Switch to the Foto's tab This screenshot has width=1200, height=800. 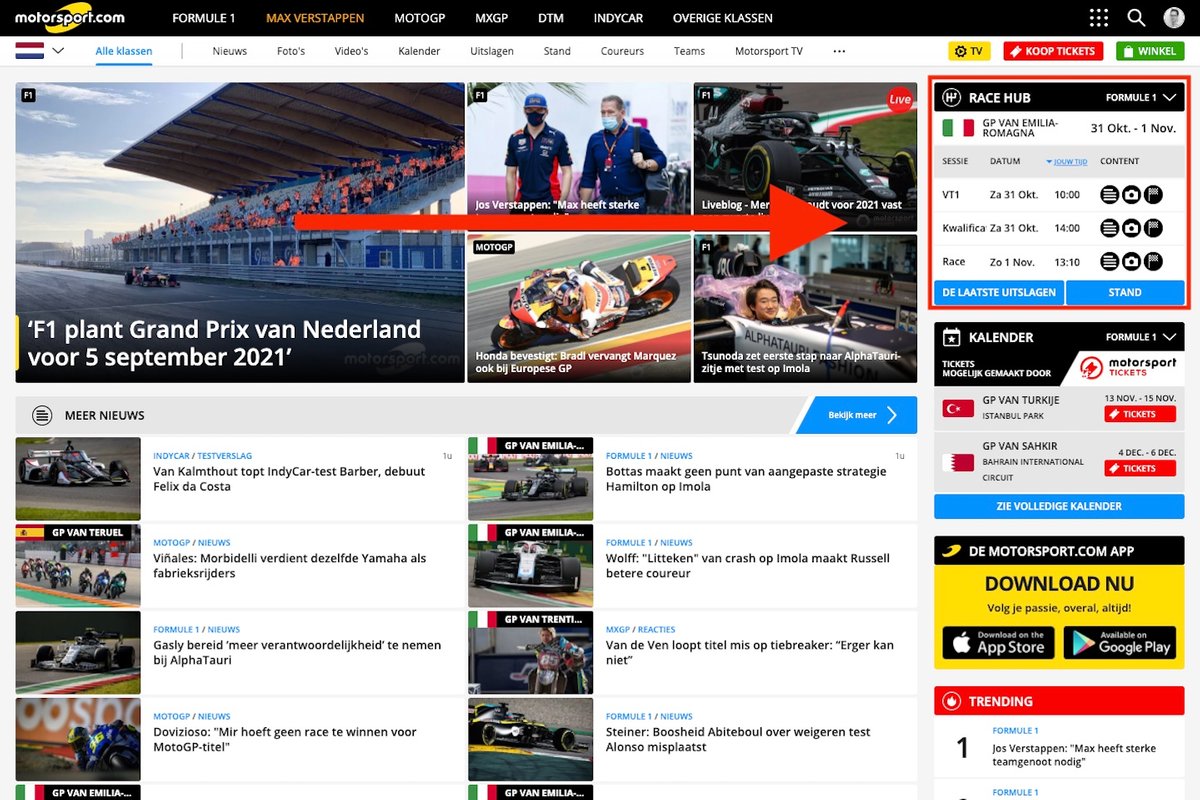(291, 51)
